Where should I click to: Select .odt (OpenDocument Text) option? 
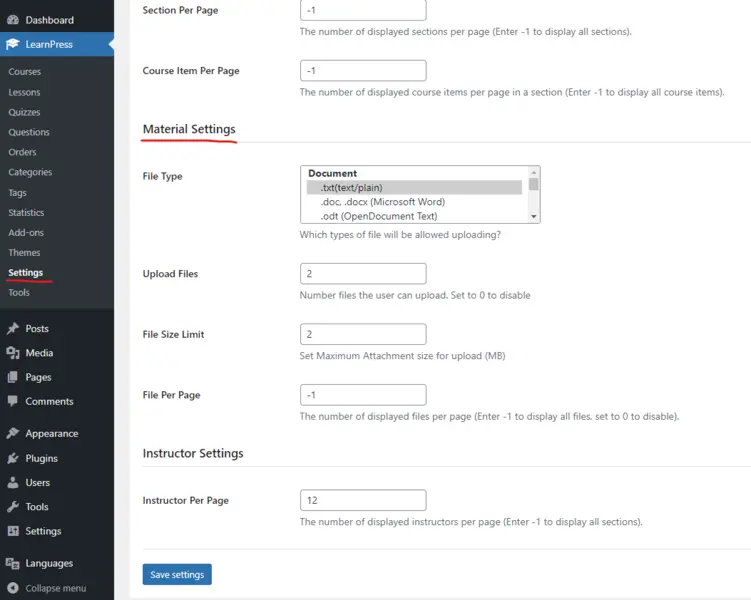tap(414, 216)
